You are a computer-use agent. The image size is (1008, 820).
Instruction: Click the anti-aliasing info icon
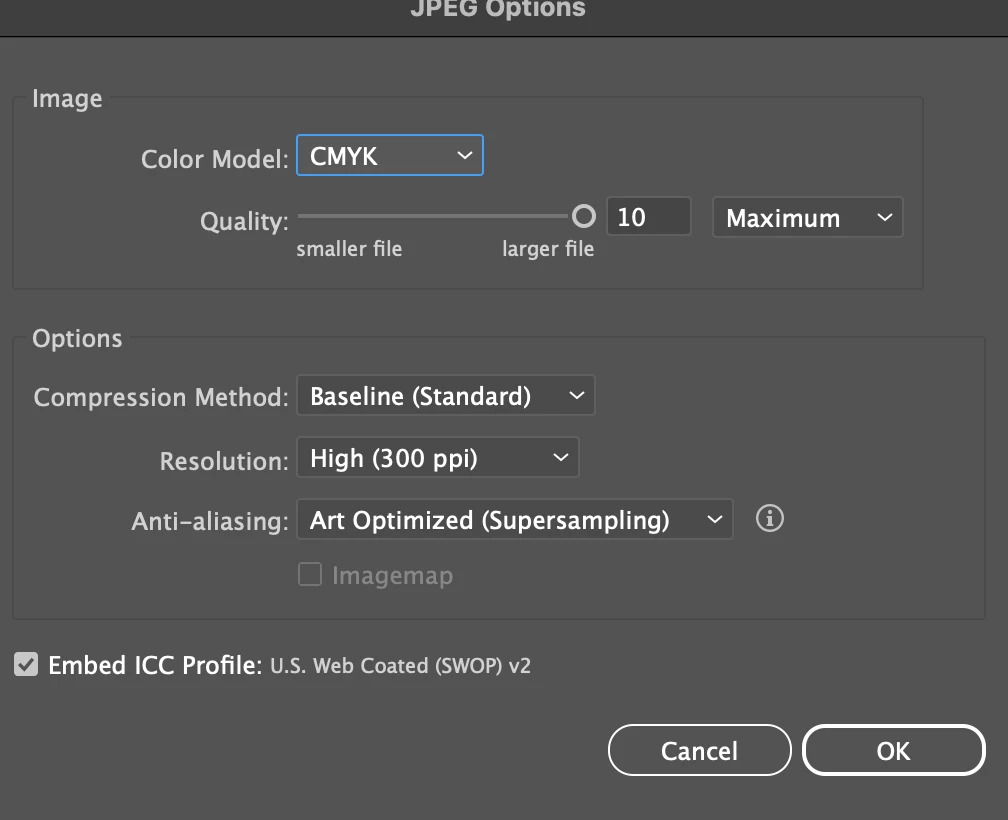pyautogui.click(x=770, y=518)
